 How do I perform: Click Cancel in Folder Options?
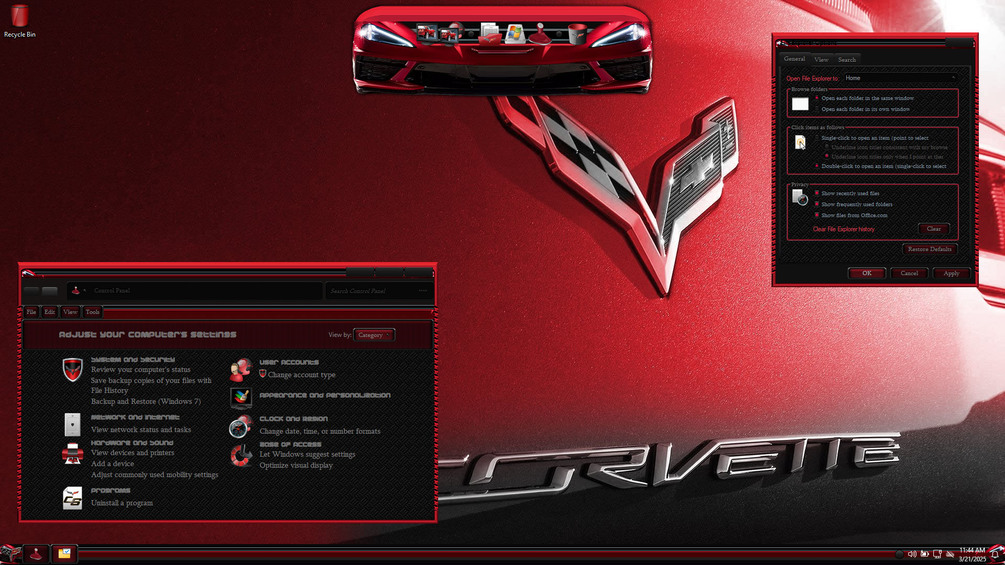(909, 273)
